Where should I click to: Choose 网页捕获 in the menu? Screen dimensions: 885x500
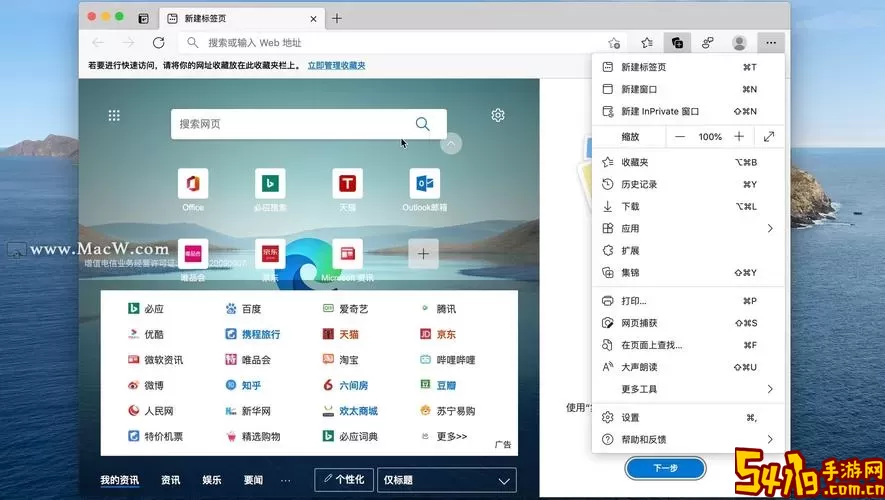pyautogui.click(x=687, y=323)
